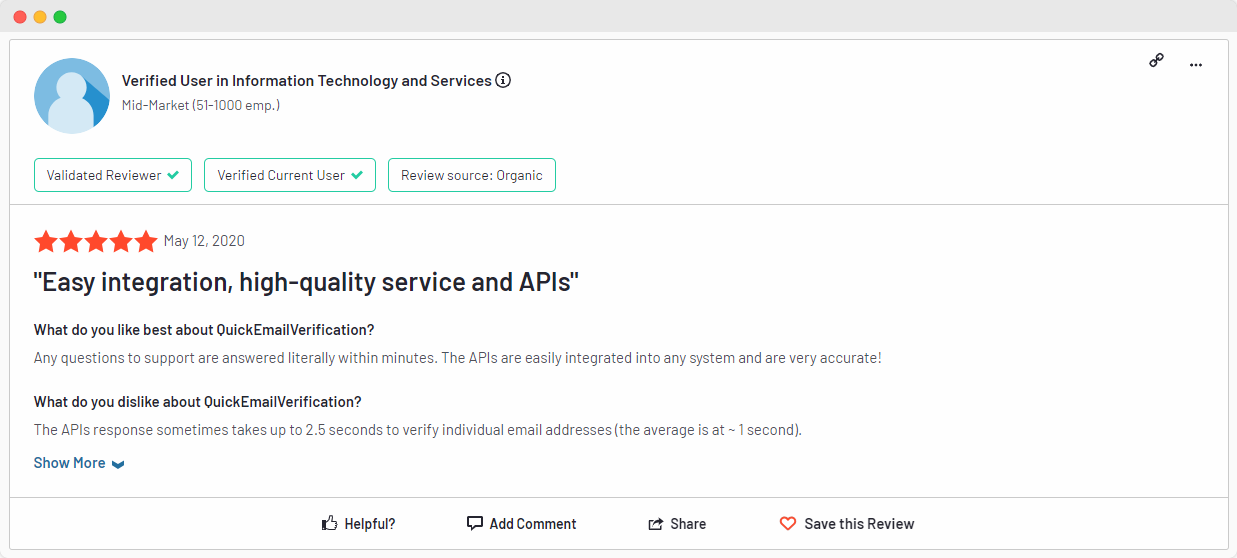Click the five-star rating
1237x558 pixels.
point(96,241)
